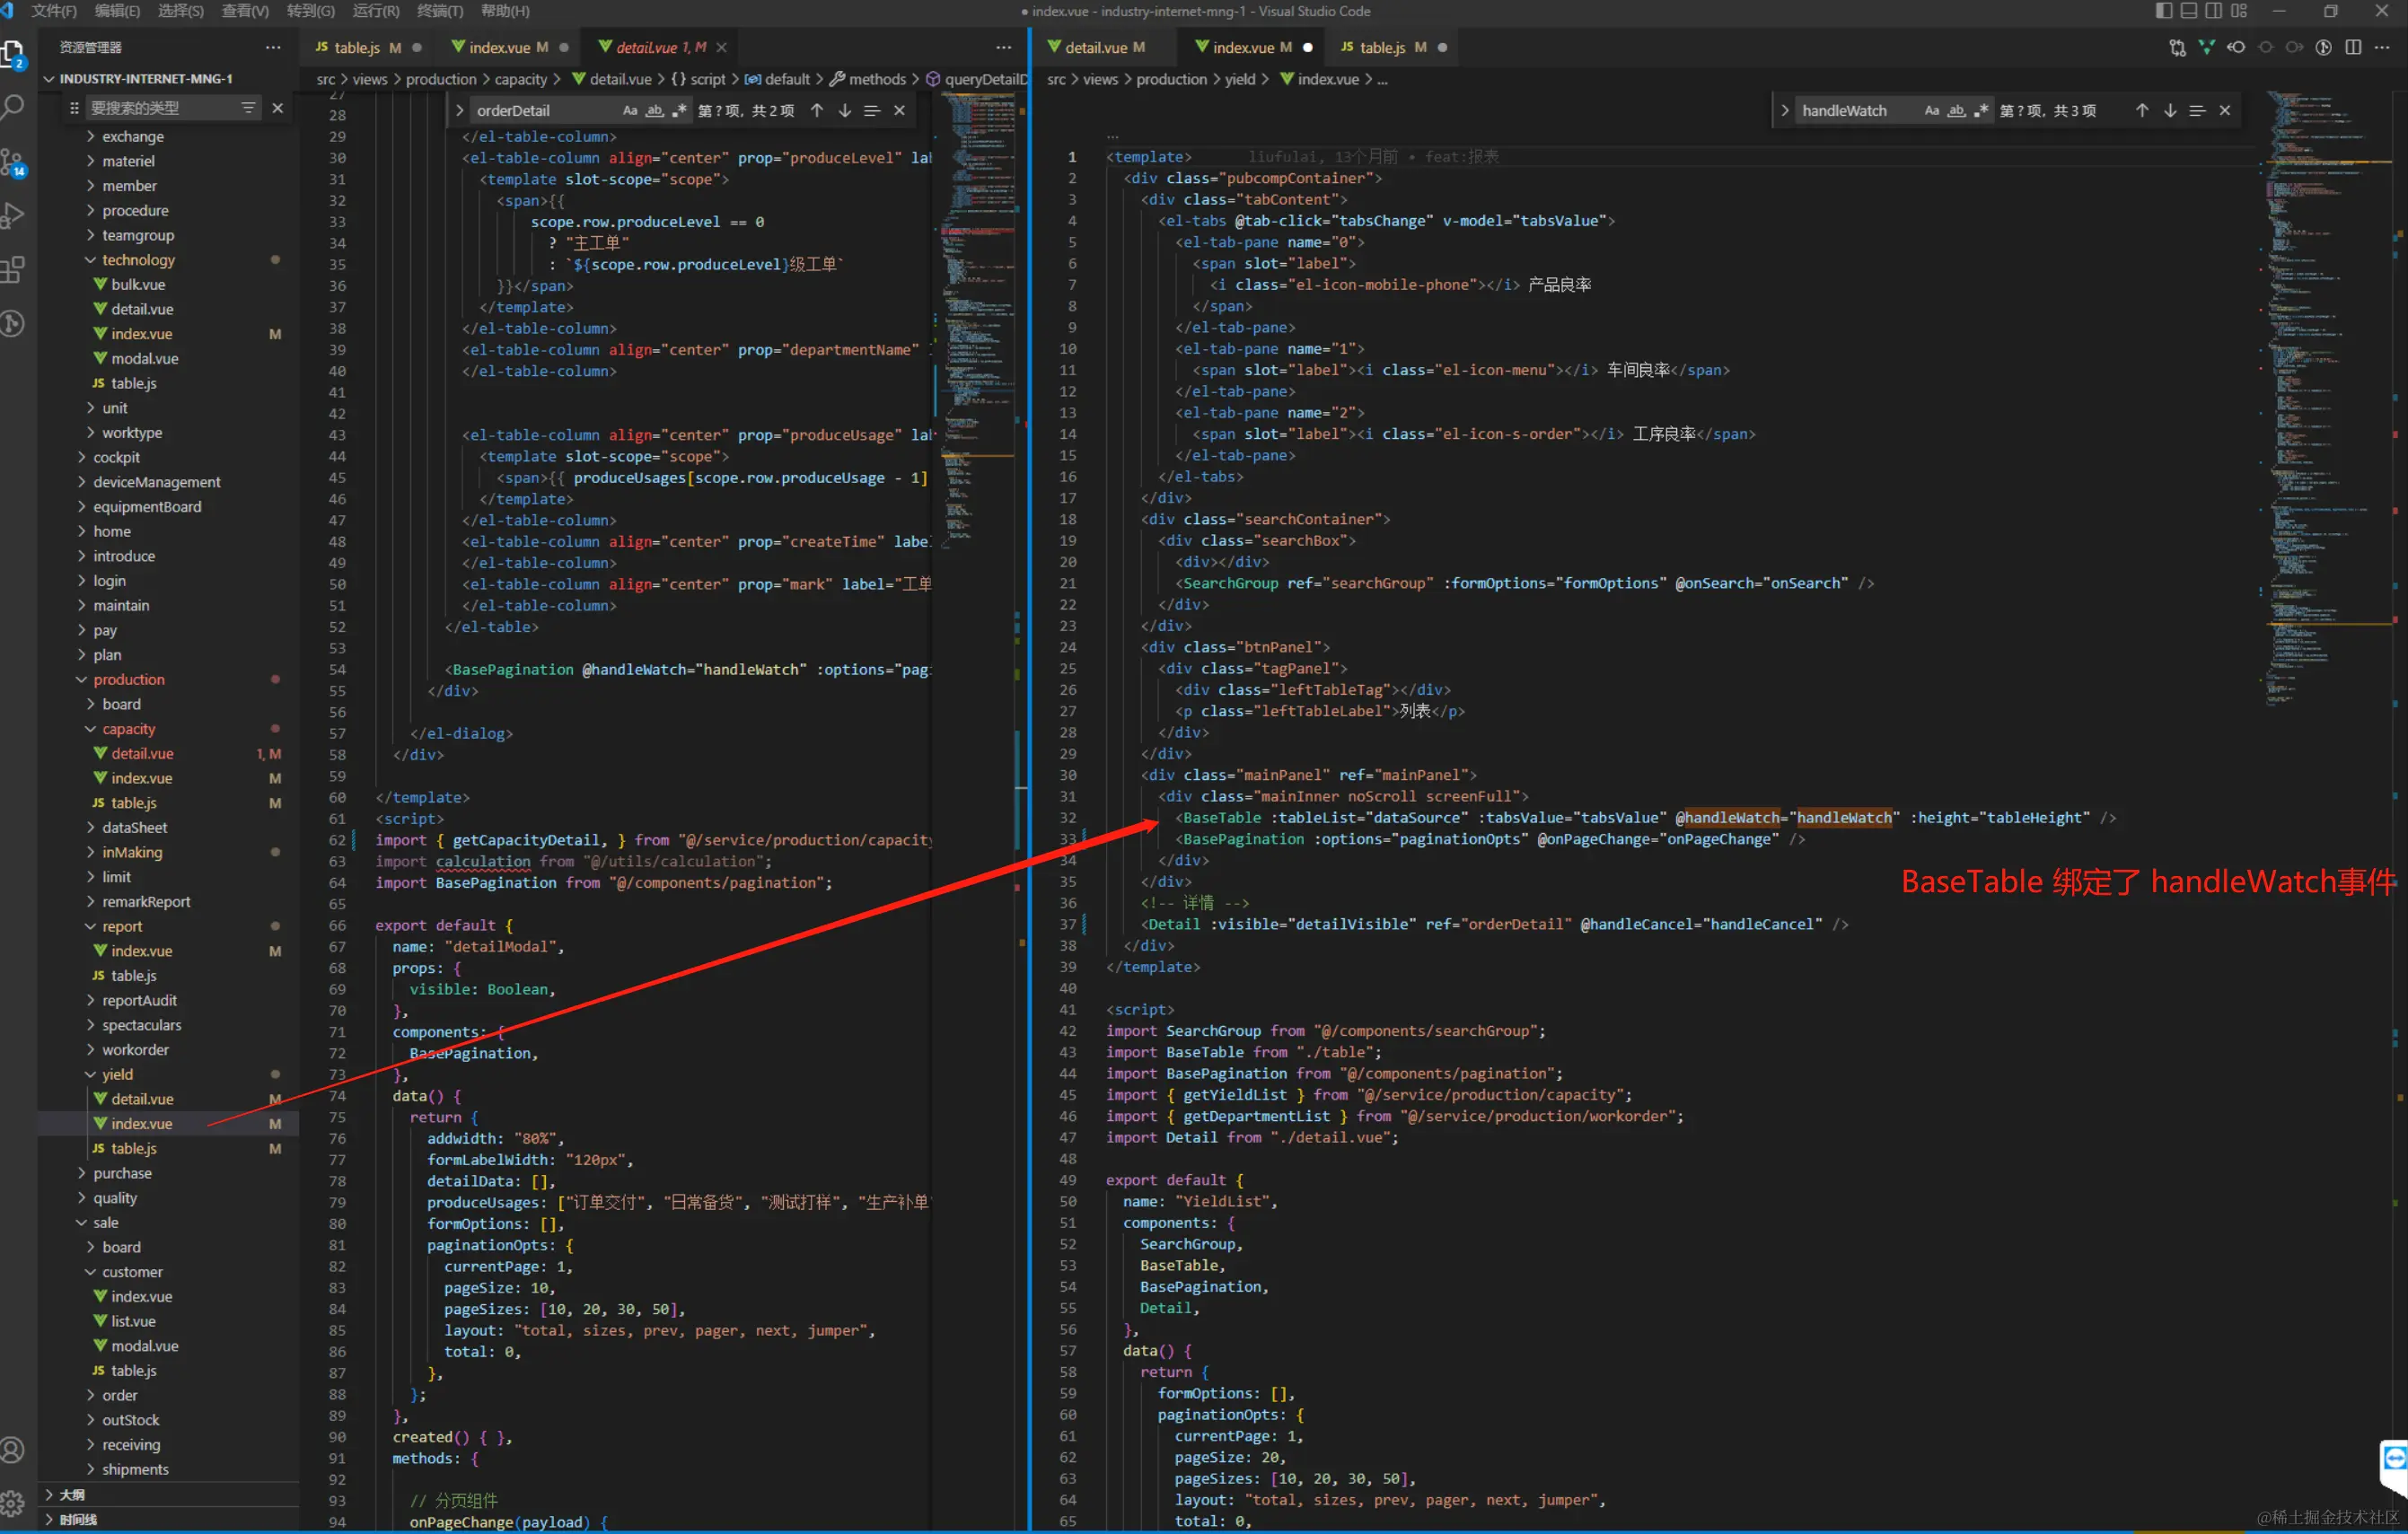Click the split editor right icon

tap(2353, 47)
